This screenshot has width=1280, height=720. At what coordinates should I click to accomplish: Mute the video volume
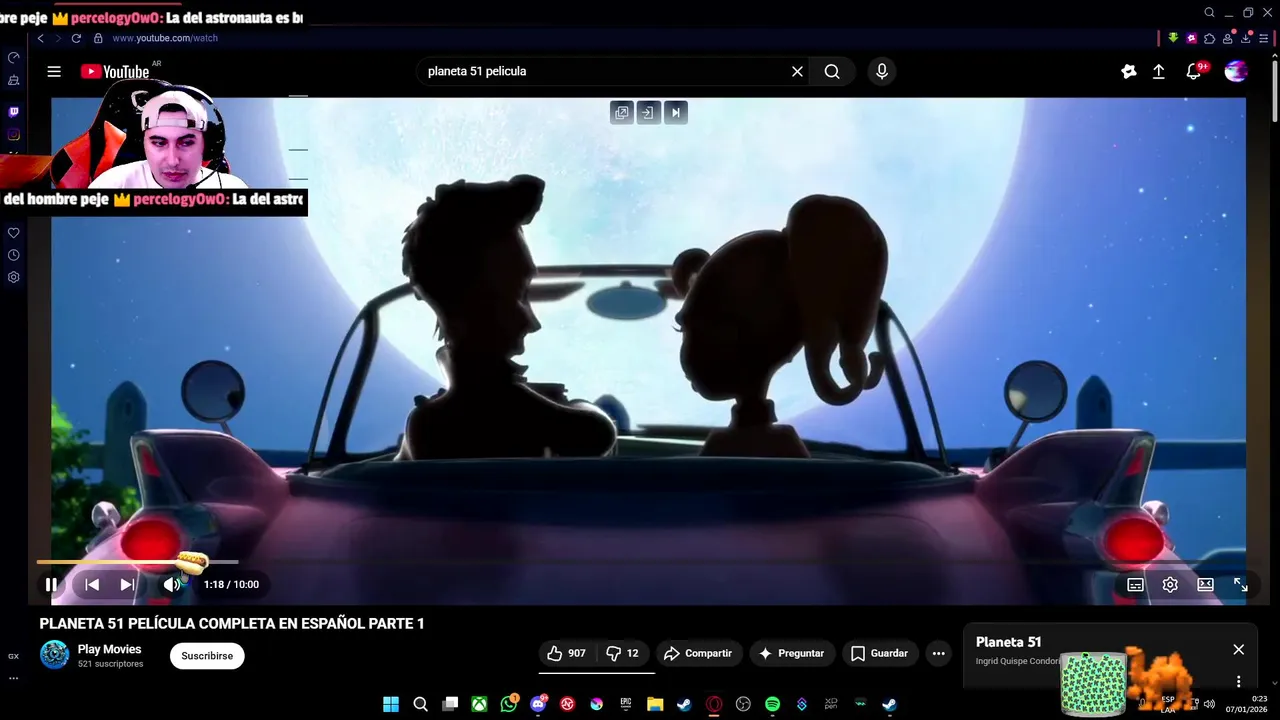(x=172, y=584)
